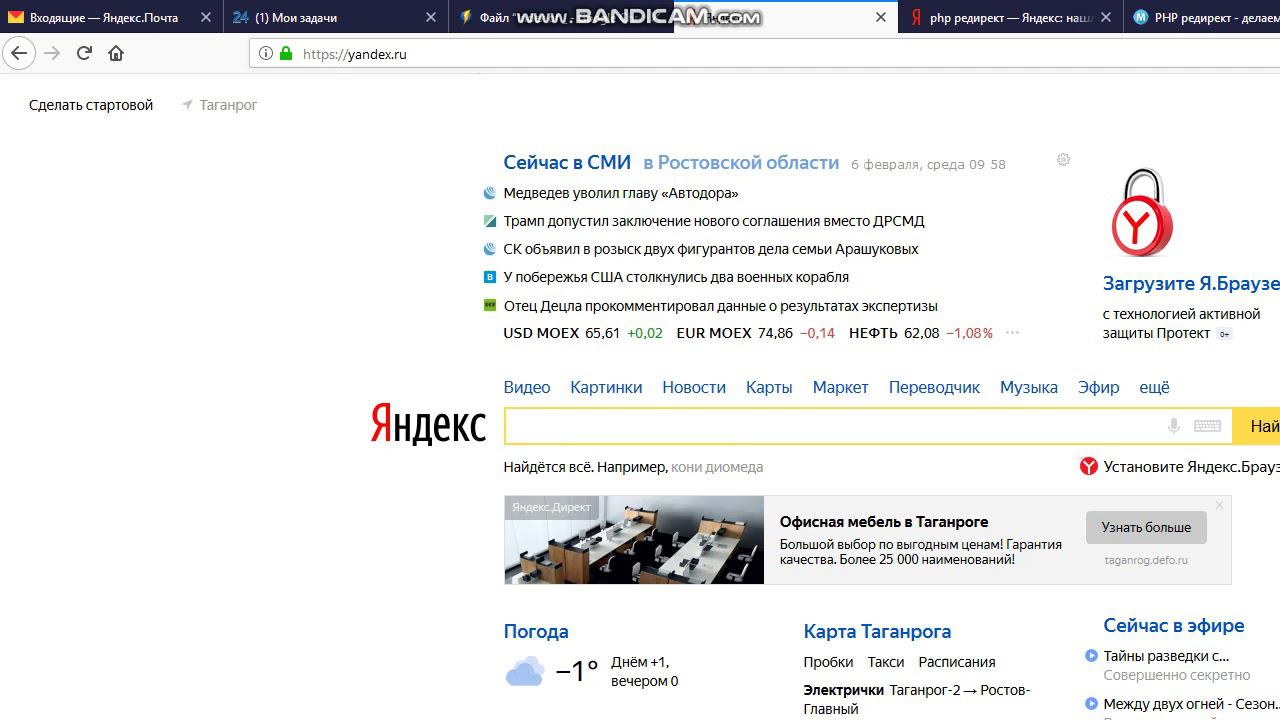Click the office furniture ad thumbnail
This screenshot has width=1280, height=720.
[x=634, y=540]
